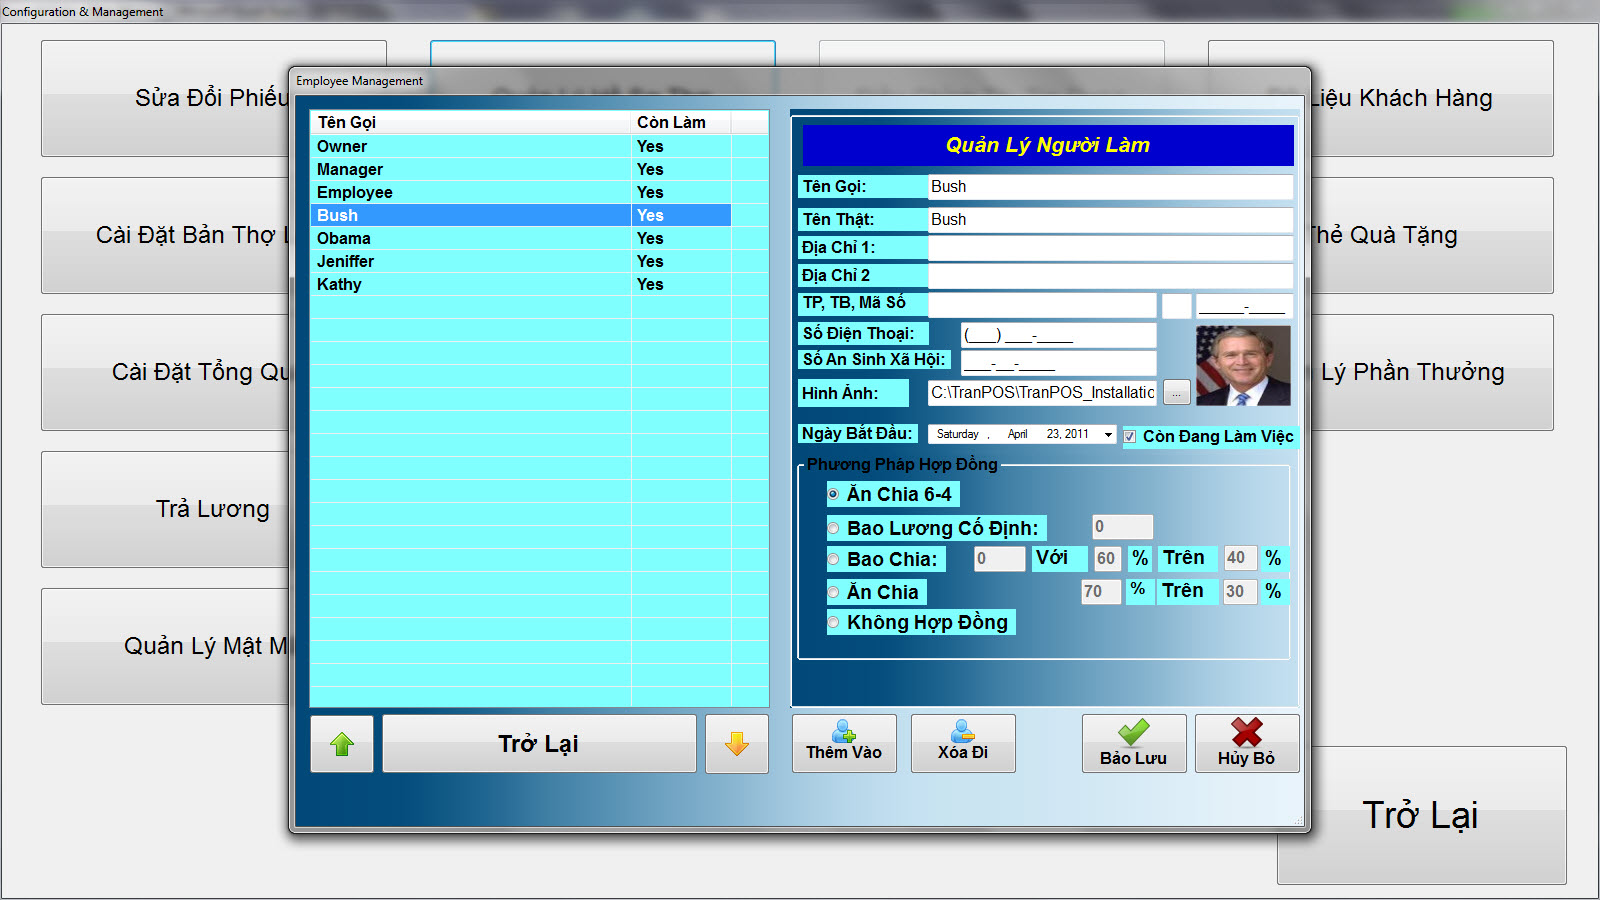Viewport: 1600px width, 900px height.
Task: Click Xóa Đi delete employee button
Action: 963,743
